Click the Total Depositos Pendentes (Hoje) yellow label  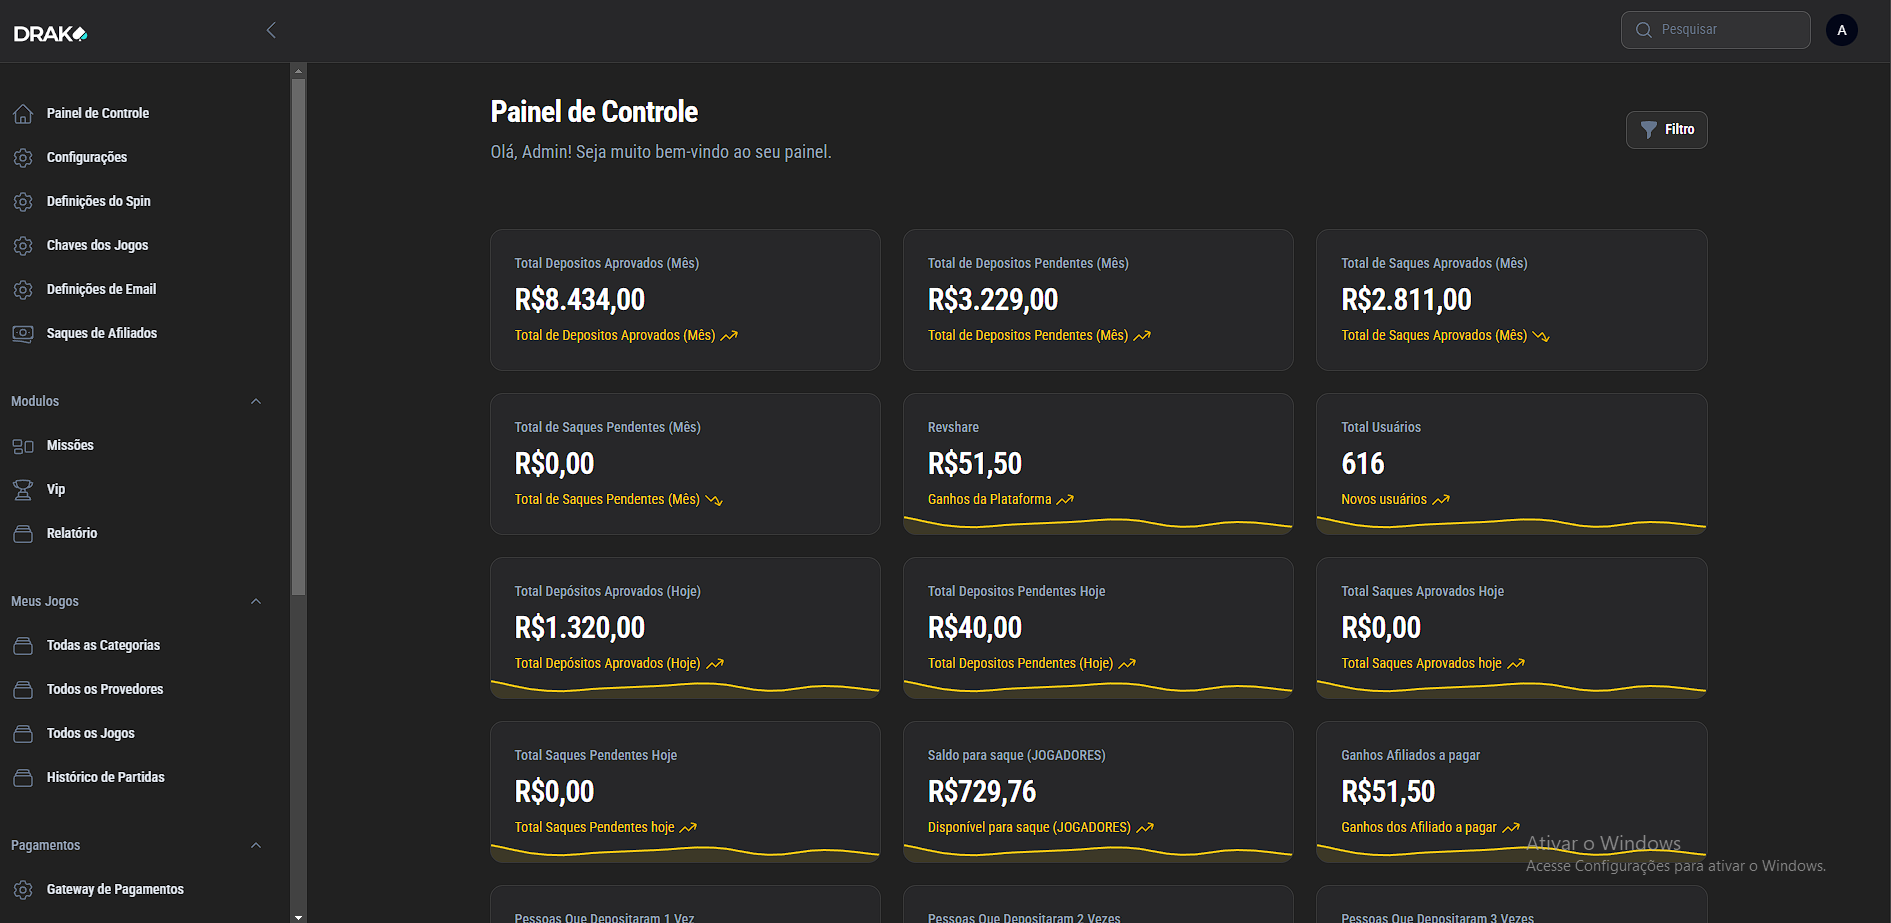1020,664
